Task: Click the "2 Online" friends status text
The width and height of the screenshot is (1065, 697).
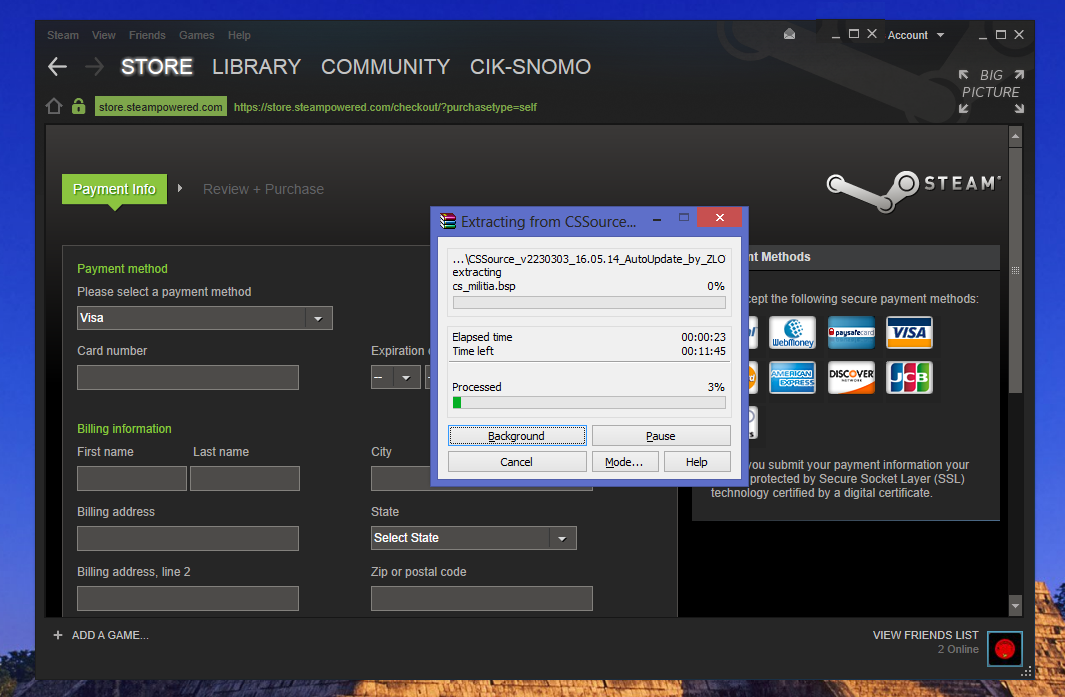Action: tap(958, 649)
